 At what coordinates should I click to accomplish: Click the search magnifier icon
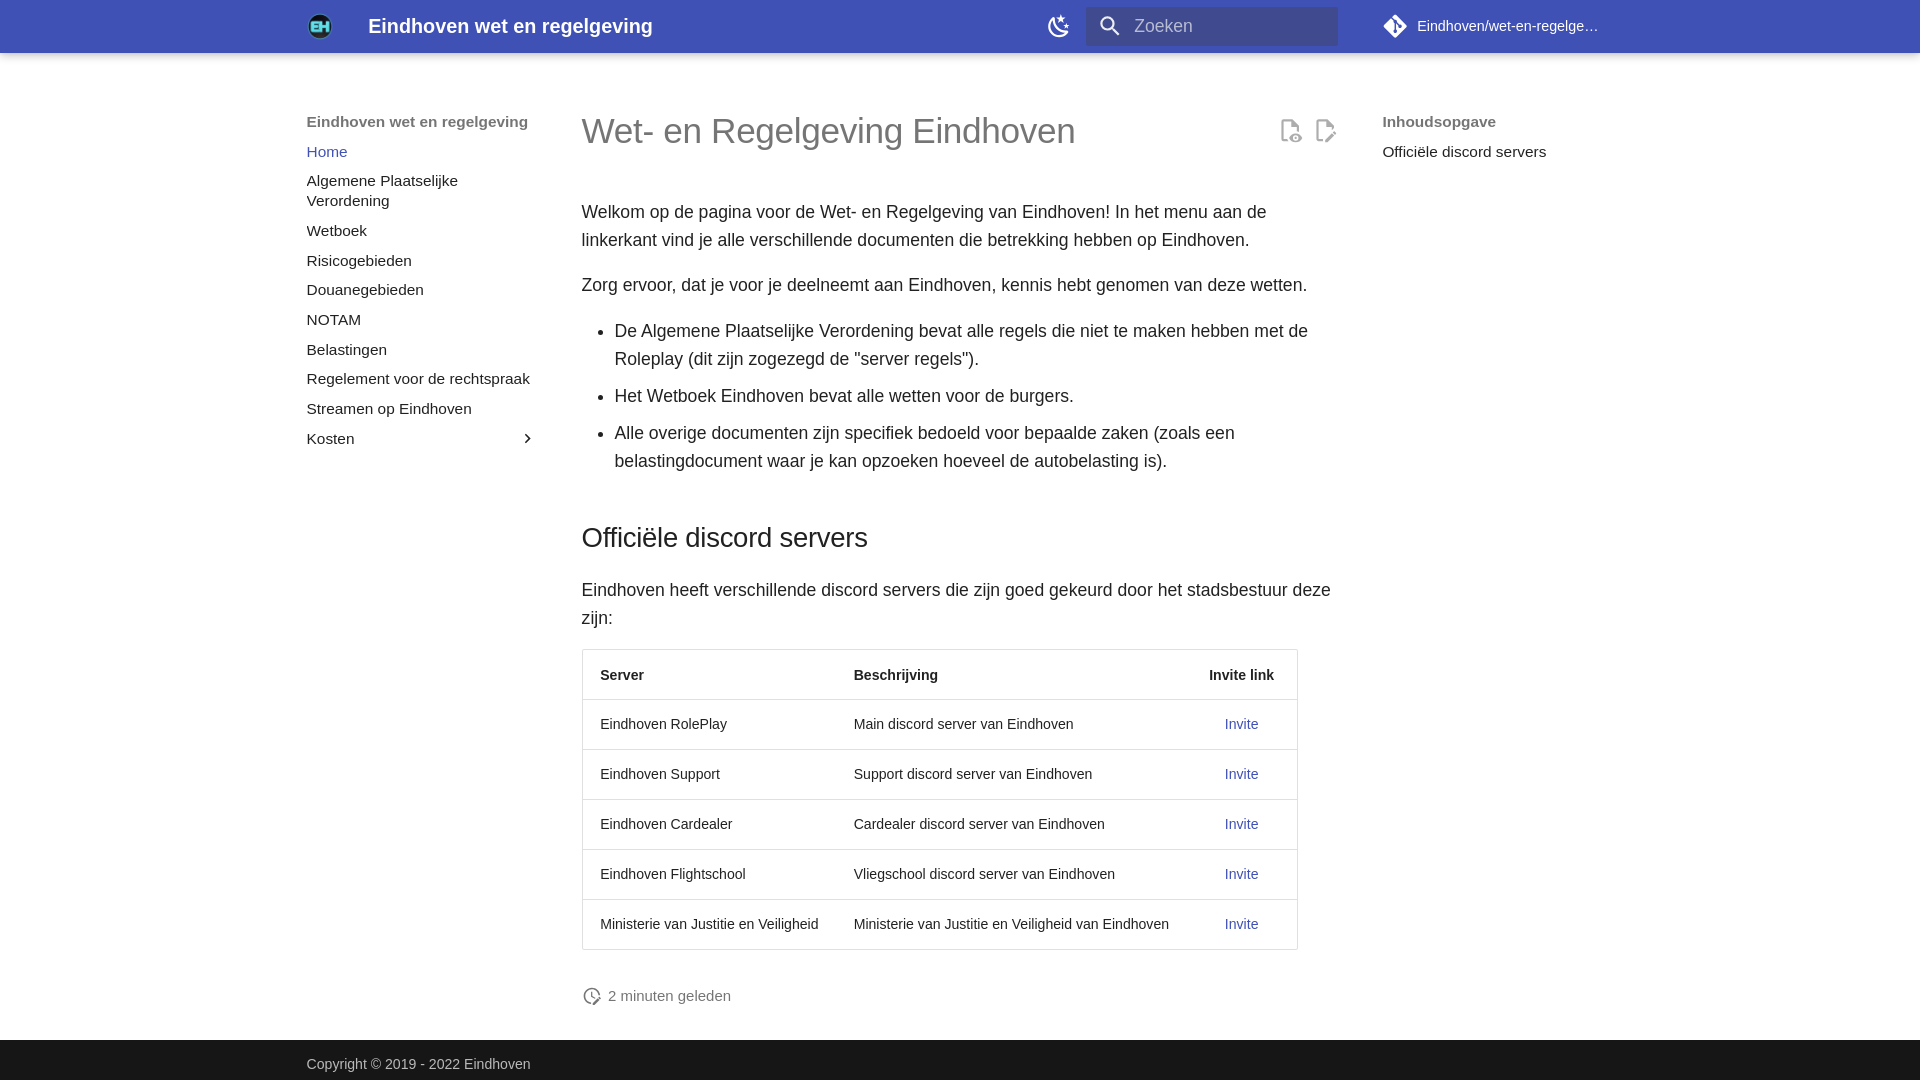(1109, 26)
